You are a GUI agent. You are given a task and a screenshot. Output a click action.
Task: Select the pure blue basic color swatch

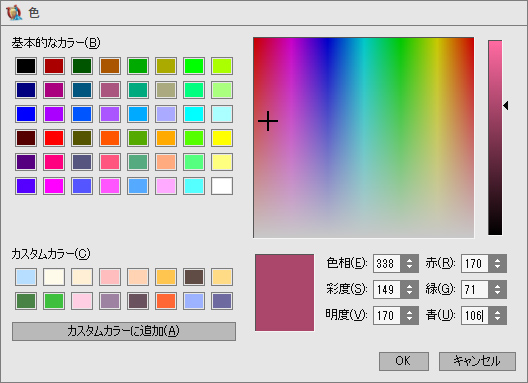[x=26, y=114]
